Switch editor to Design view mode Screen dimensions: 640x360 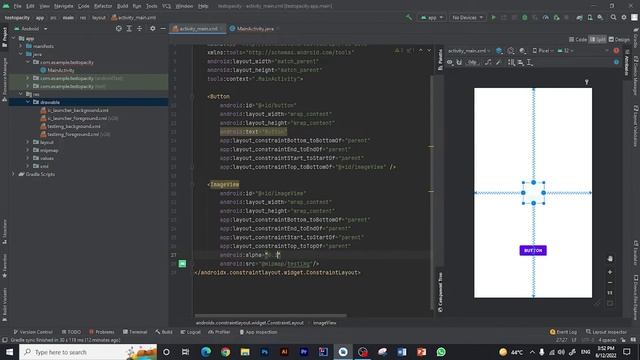click(x=619, y=40)
